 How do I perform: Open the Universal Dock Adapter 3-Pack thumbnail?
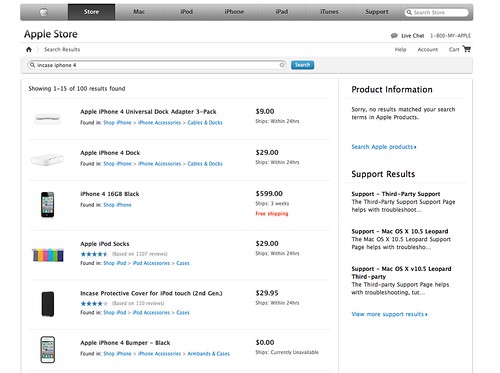tap(48, 118)
